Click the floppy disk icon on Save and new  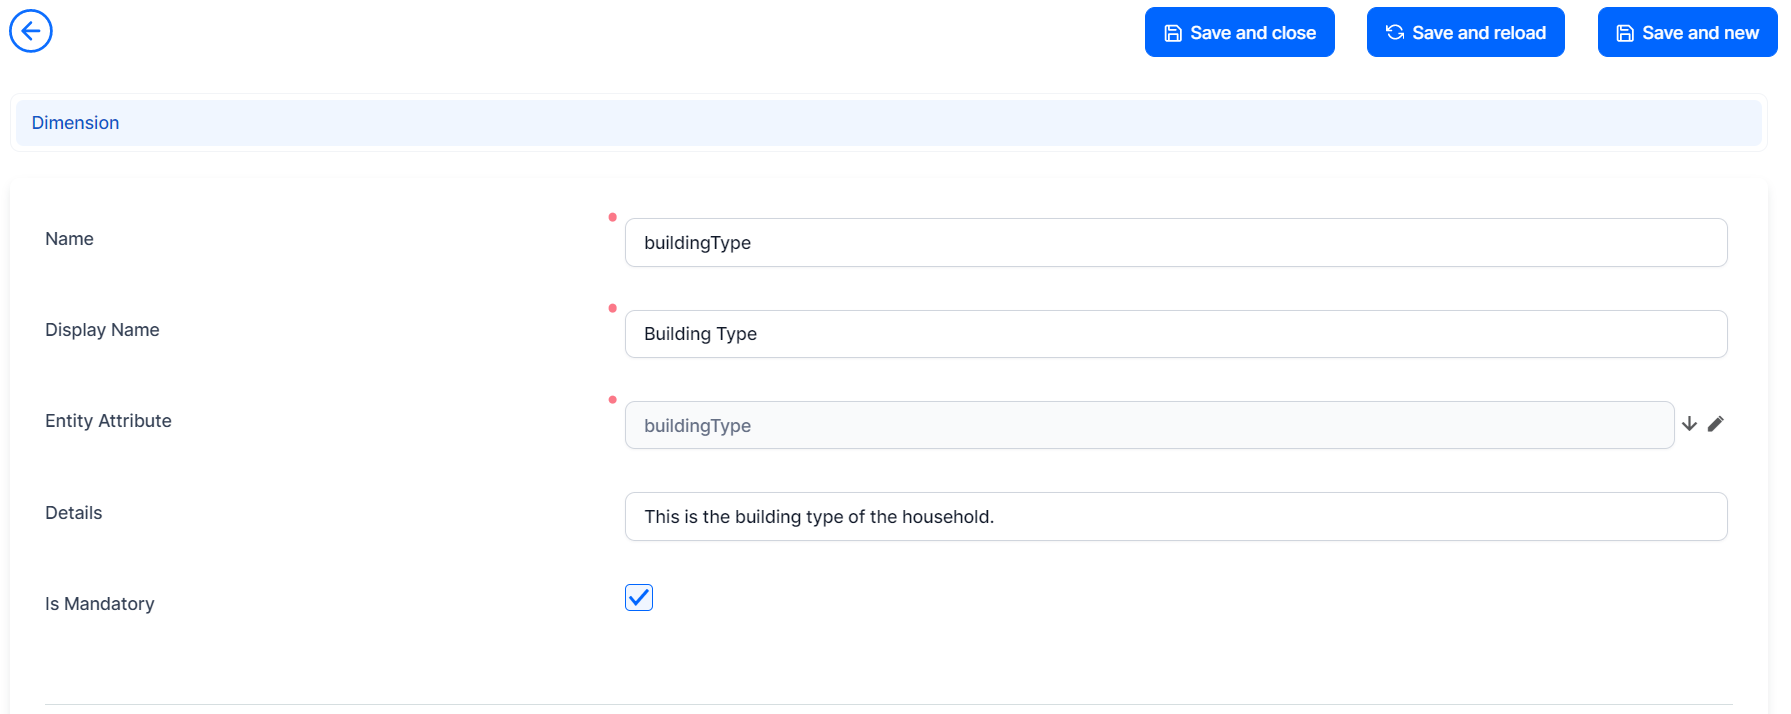click(1625, 33)
